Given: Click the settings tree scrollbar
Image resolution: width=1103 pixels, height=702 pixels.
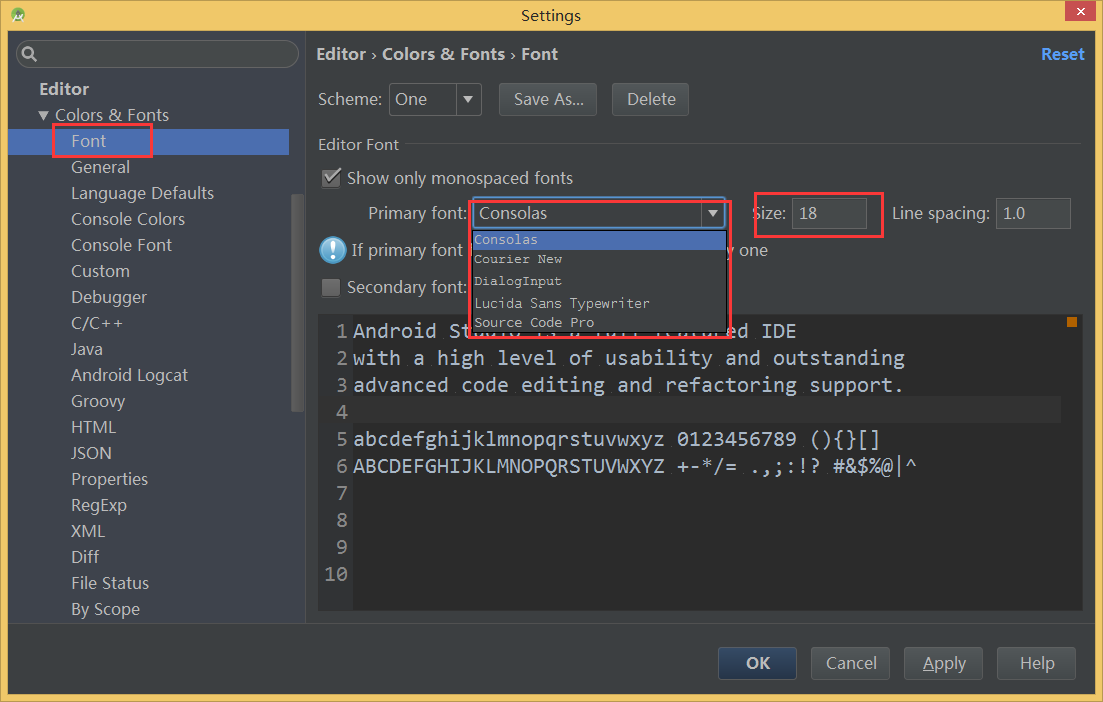Looking at the screenshot, I should (x=297, y=302).
